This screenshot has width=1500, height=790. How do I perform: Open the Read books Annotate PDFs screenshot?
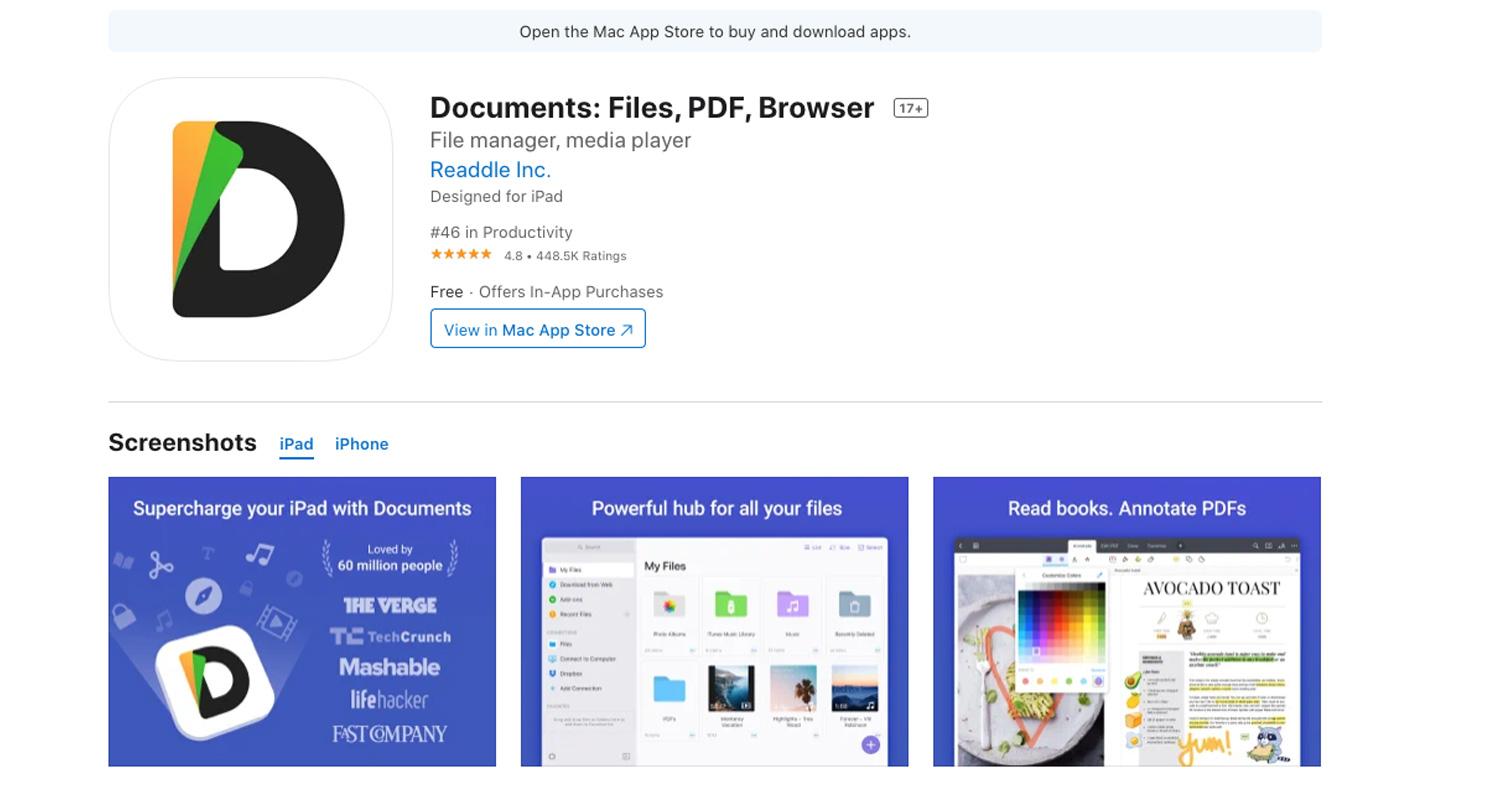click(x=1127, y=622)
